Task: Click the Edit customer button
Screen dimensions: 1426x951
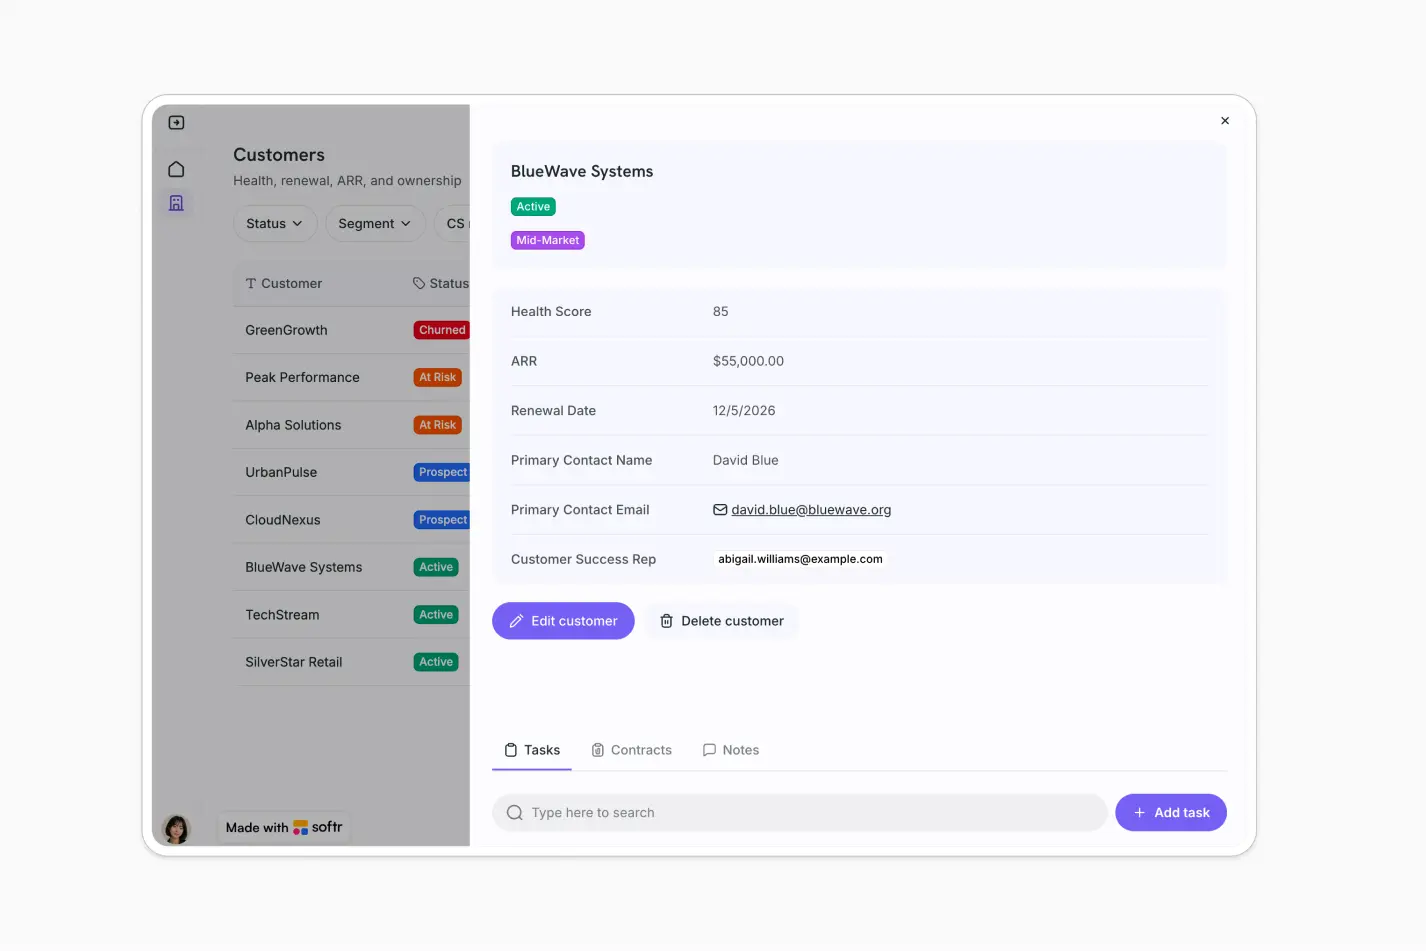Action: click(563, 621)
